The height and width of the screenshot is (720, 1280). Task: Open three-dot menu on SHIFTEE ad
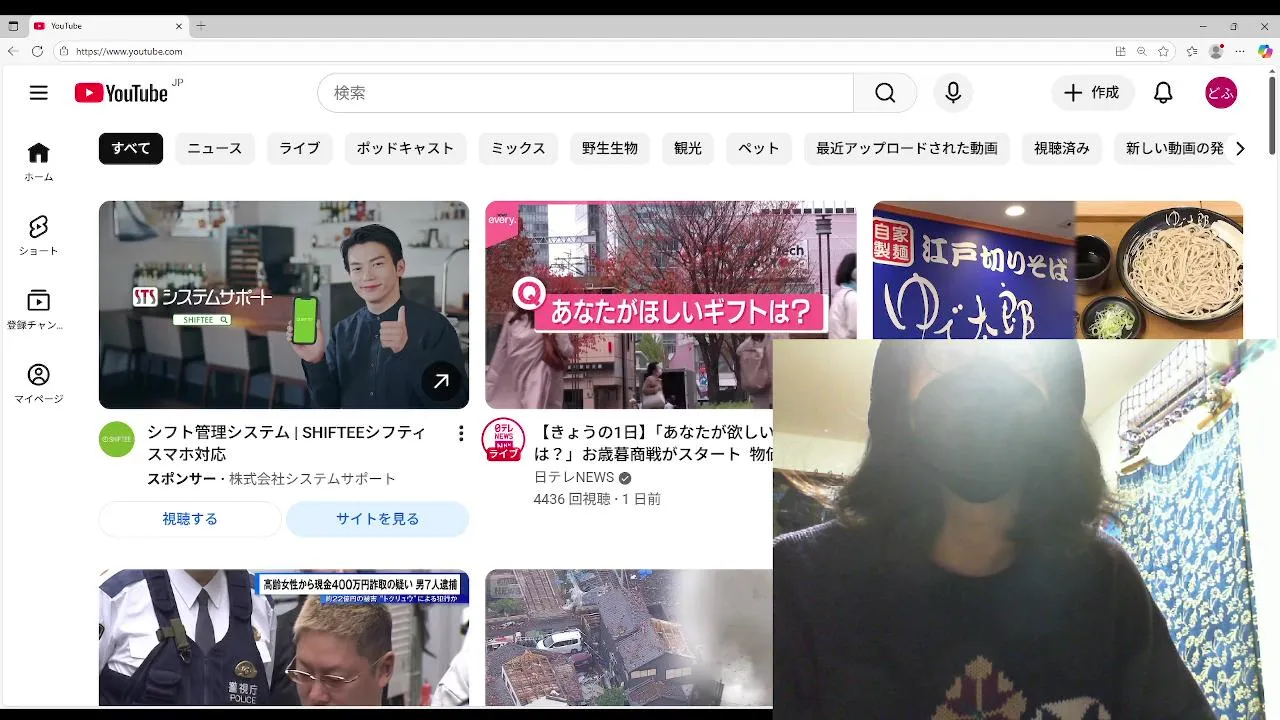460,433
